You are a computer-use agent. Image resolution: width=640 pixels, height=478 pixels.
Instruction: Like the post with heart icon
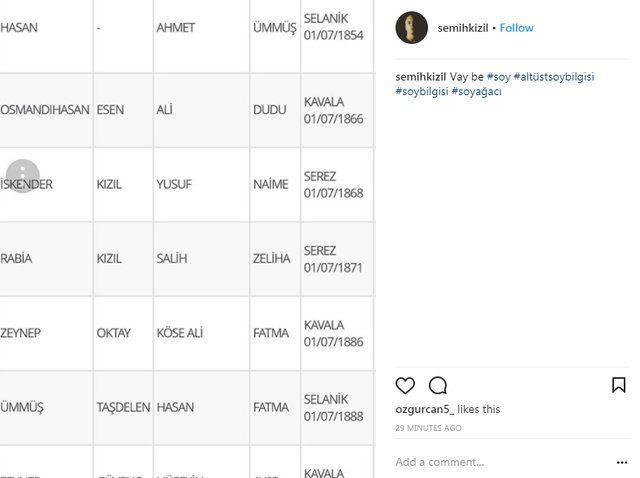[x=405, y=386]
